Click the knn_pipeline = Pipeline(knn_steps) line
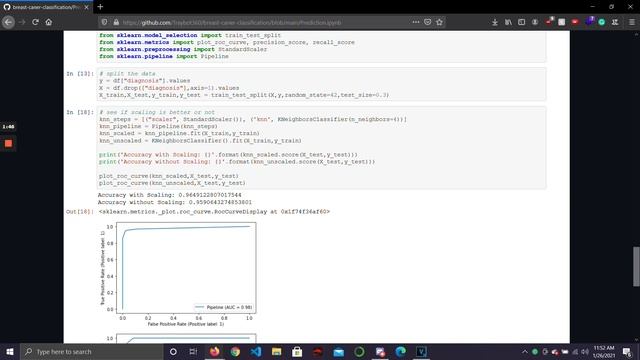This screenshot has width=640, height=360. pyautogui.click(x=158, y=127)
